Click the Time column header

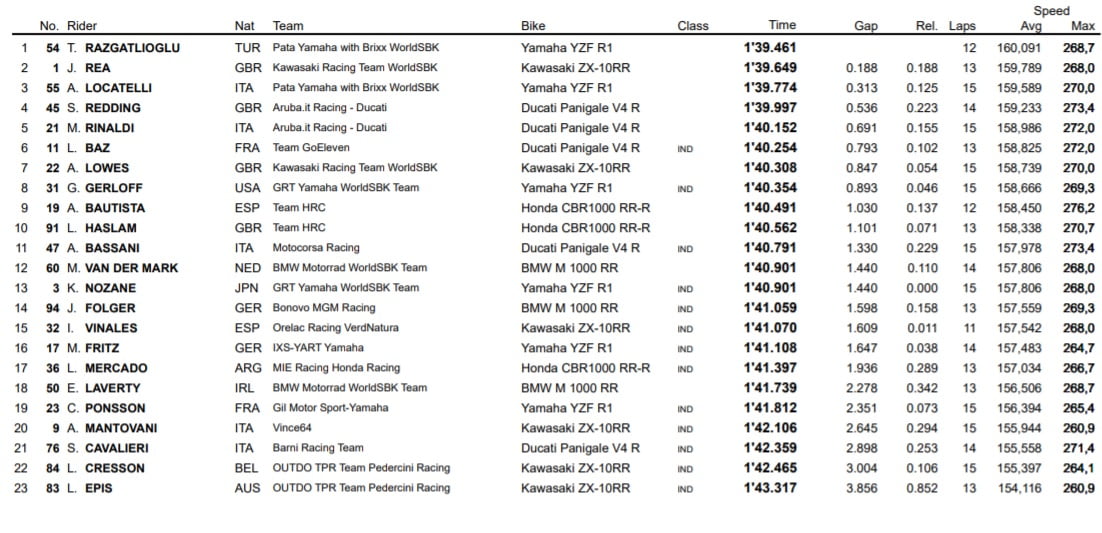782,26
